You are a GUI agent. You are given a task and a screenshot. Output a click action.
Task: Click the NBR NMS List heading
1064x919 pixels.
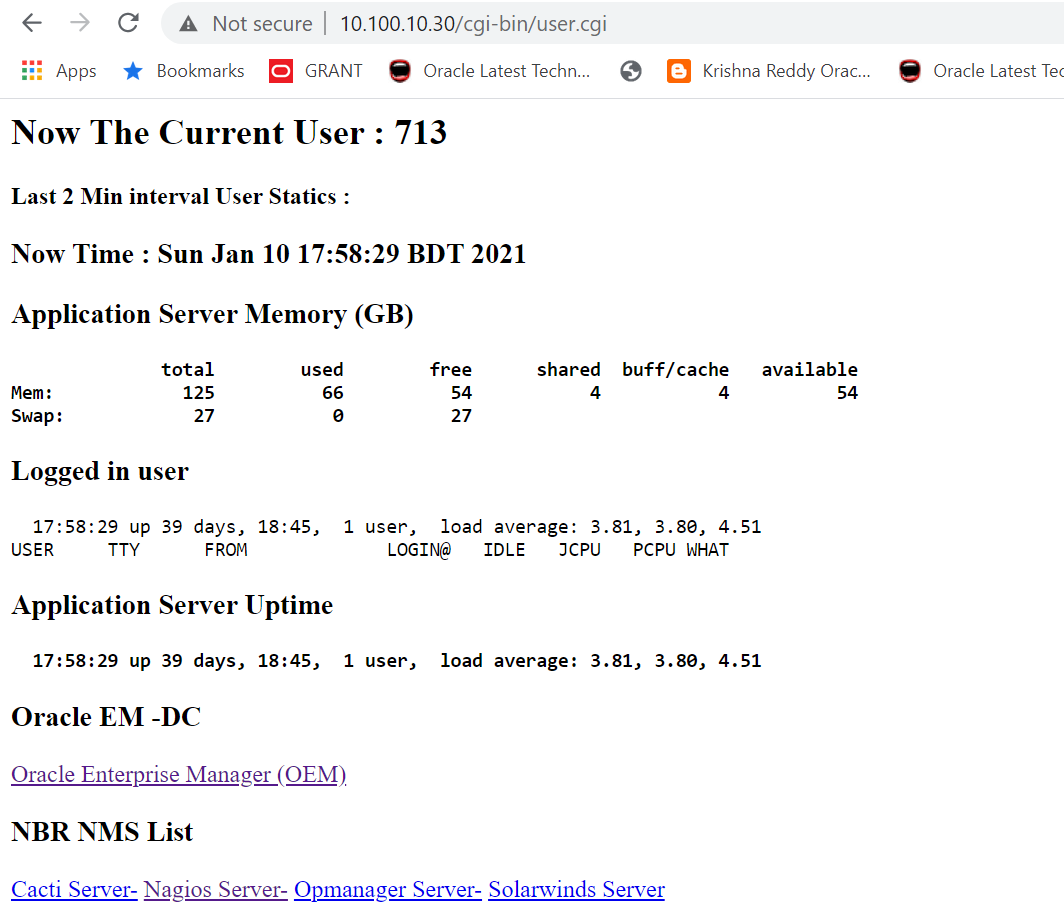(102, 832)
